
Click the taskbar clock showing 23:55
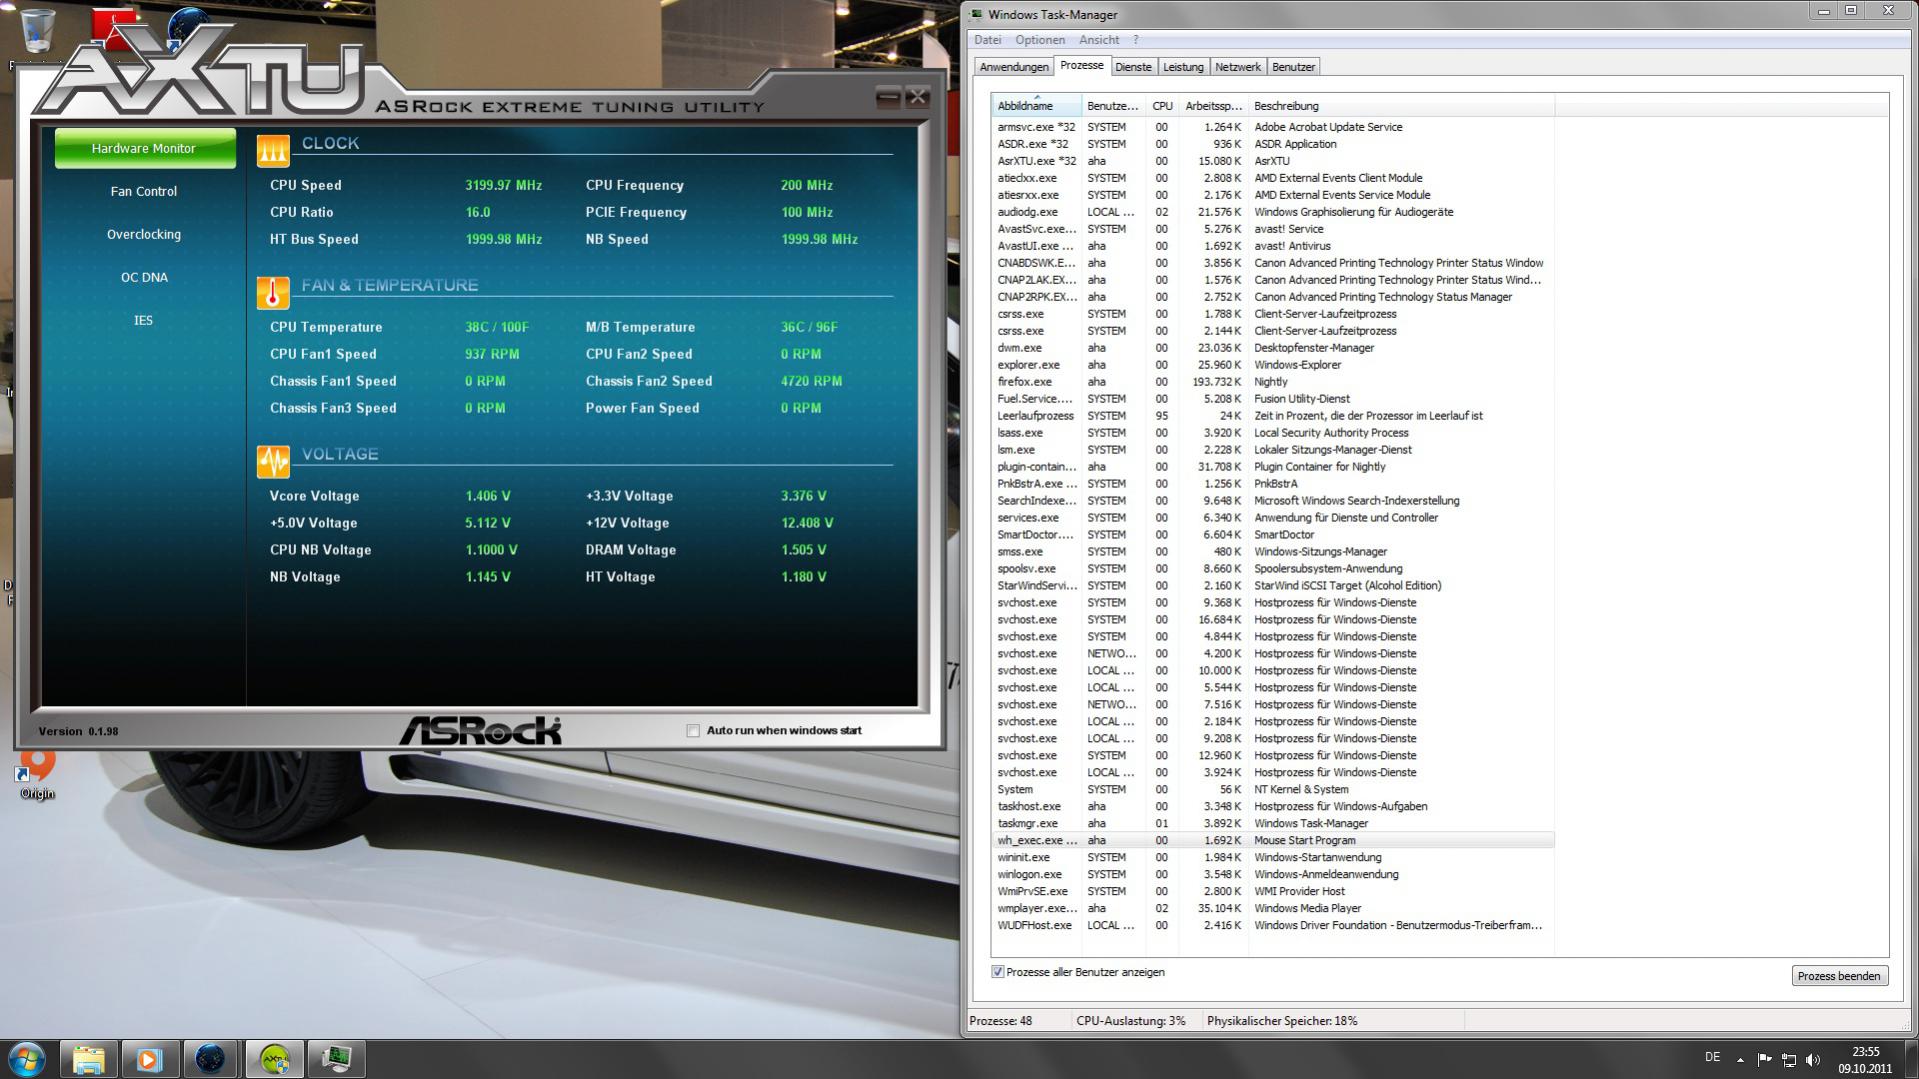[x=1865, y=1052]
